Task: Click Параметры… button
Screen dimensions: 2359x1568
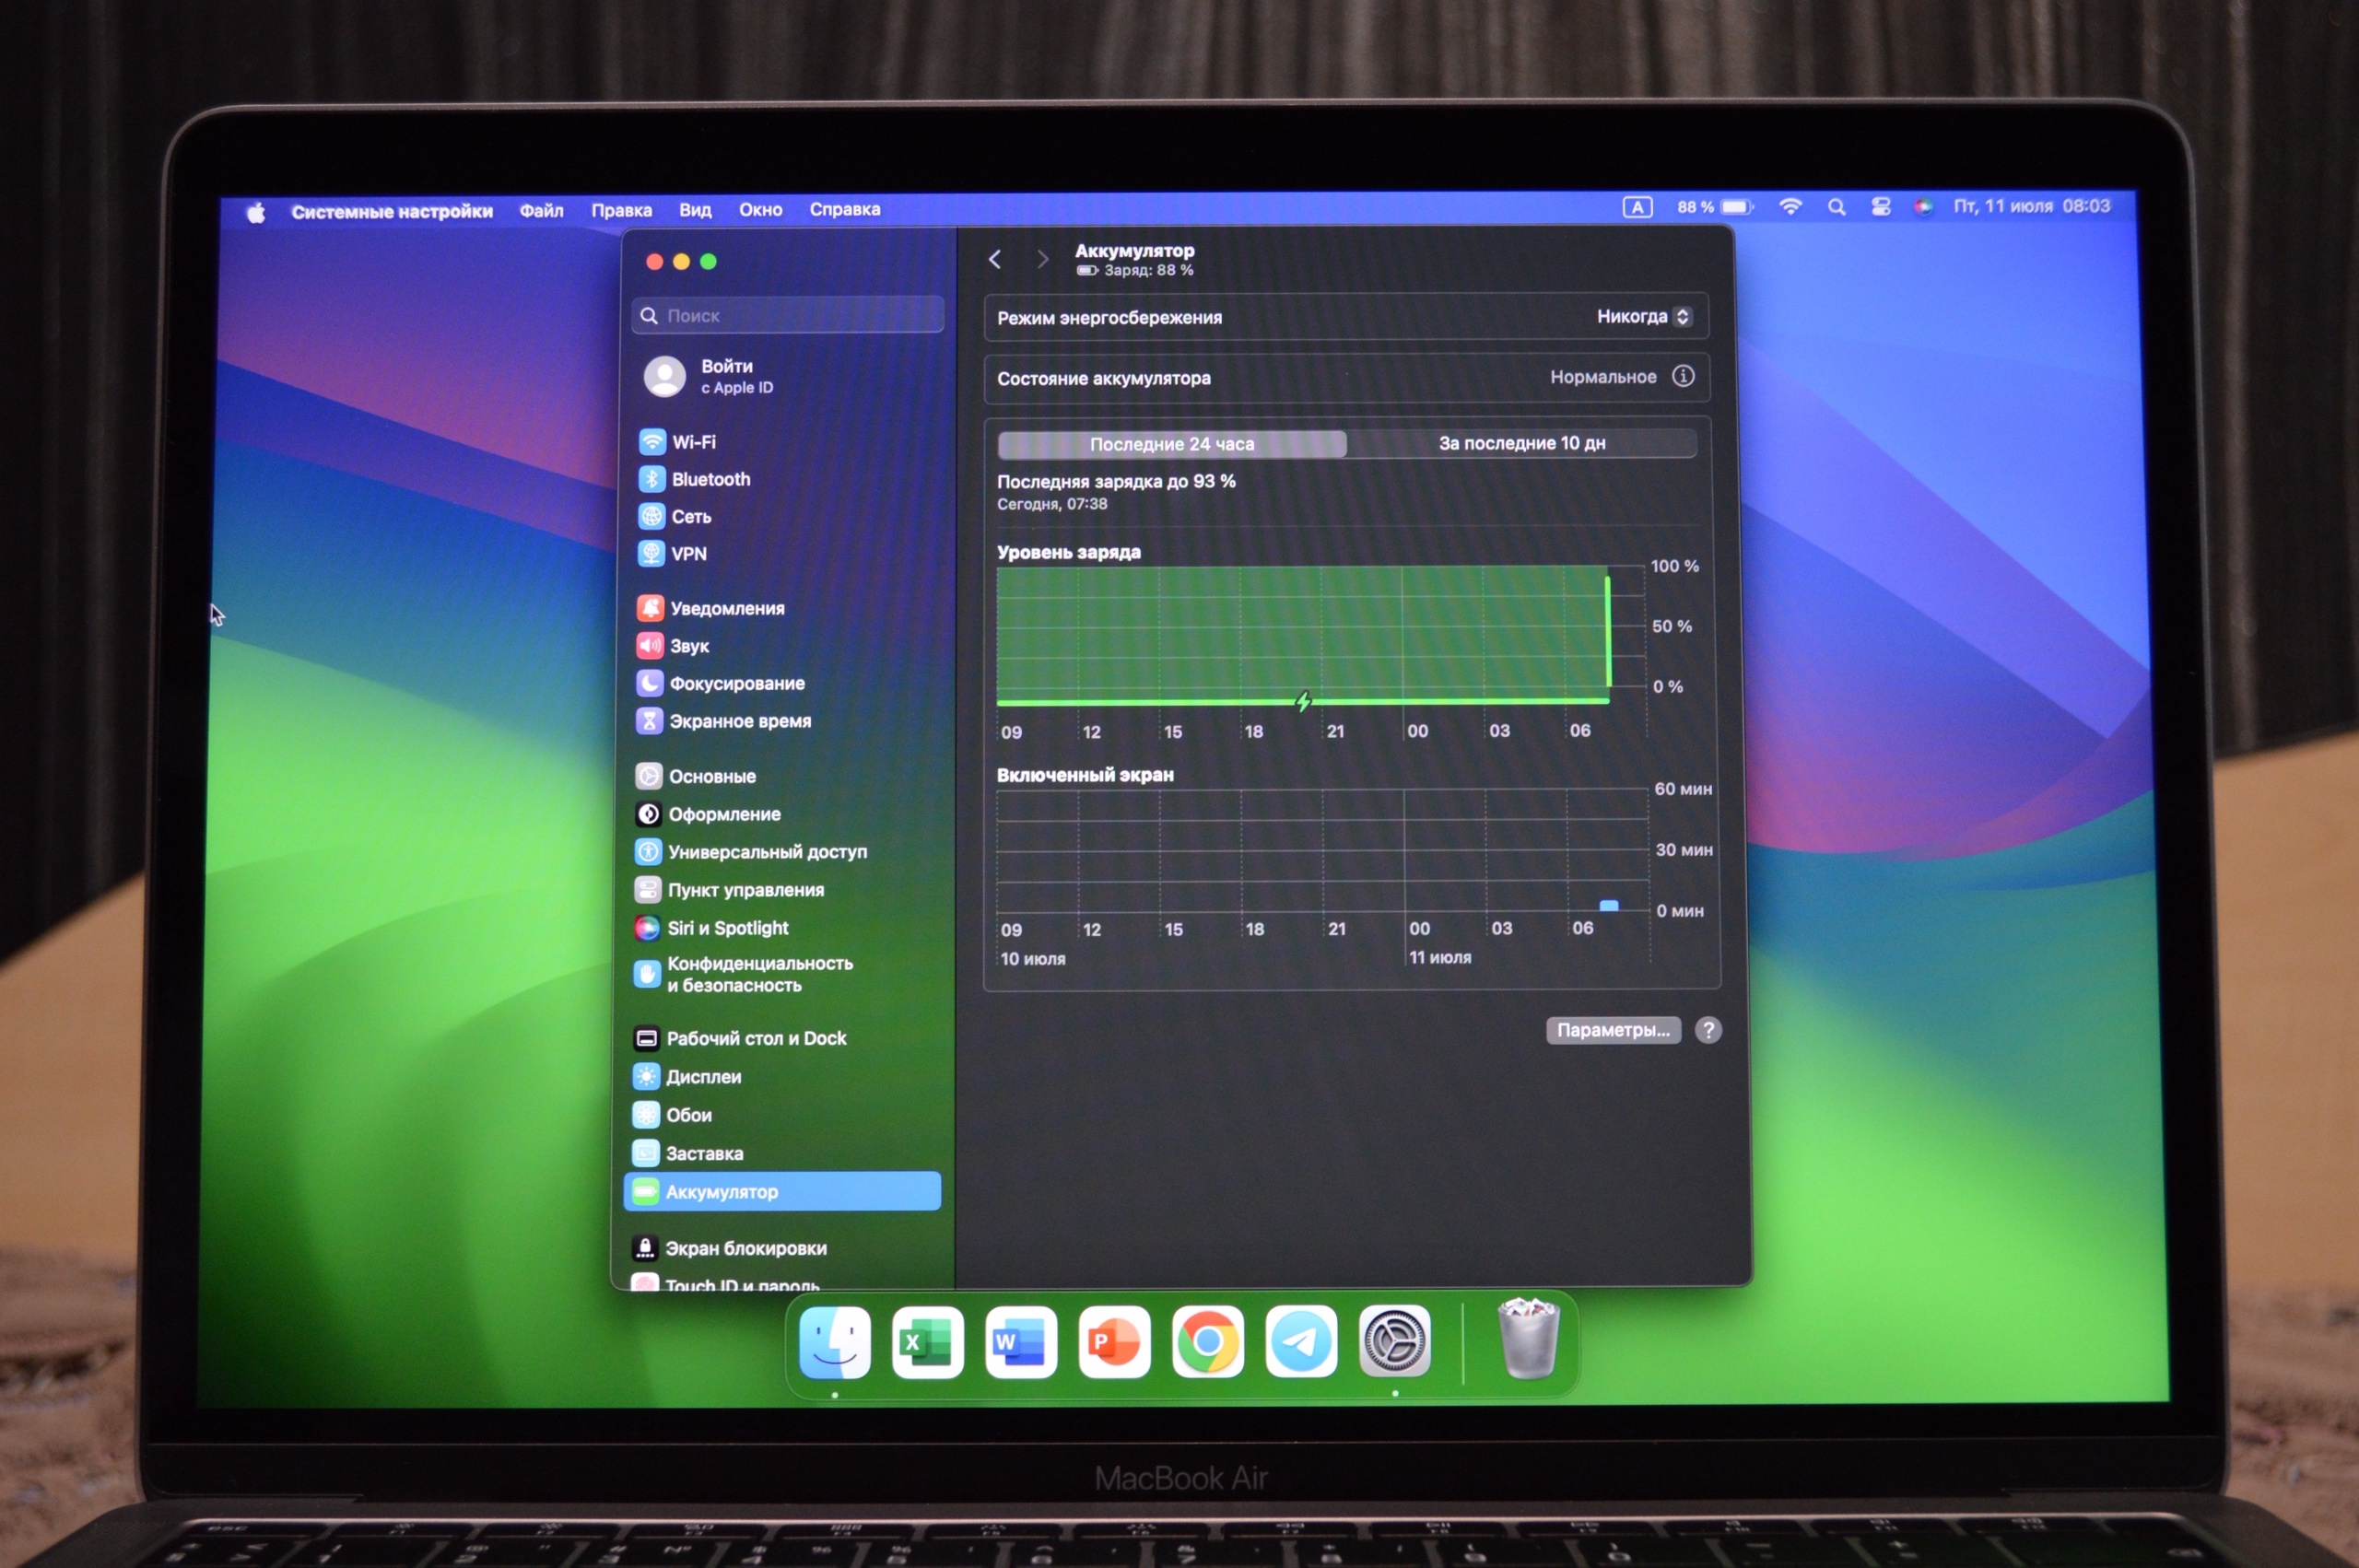Action: tap(1613, 1030)
